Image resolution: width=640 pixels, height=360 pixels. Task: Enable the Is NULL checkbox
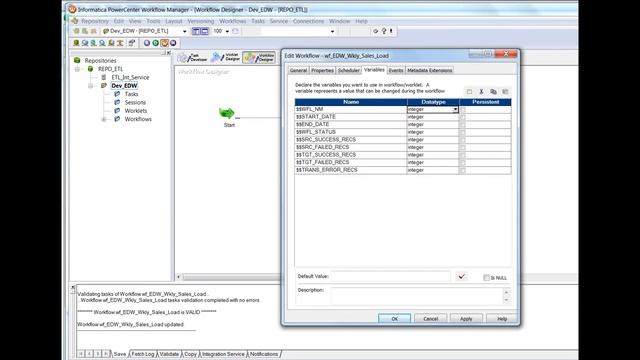[486, 278]
